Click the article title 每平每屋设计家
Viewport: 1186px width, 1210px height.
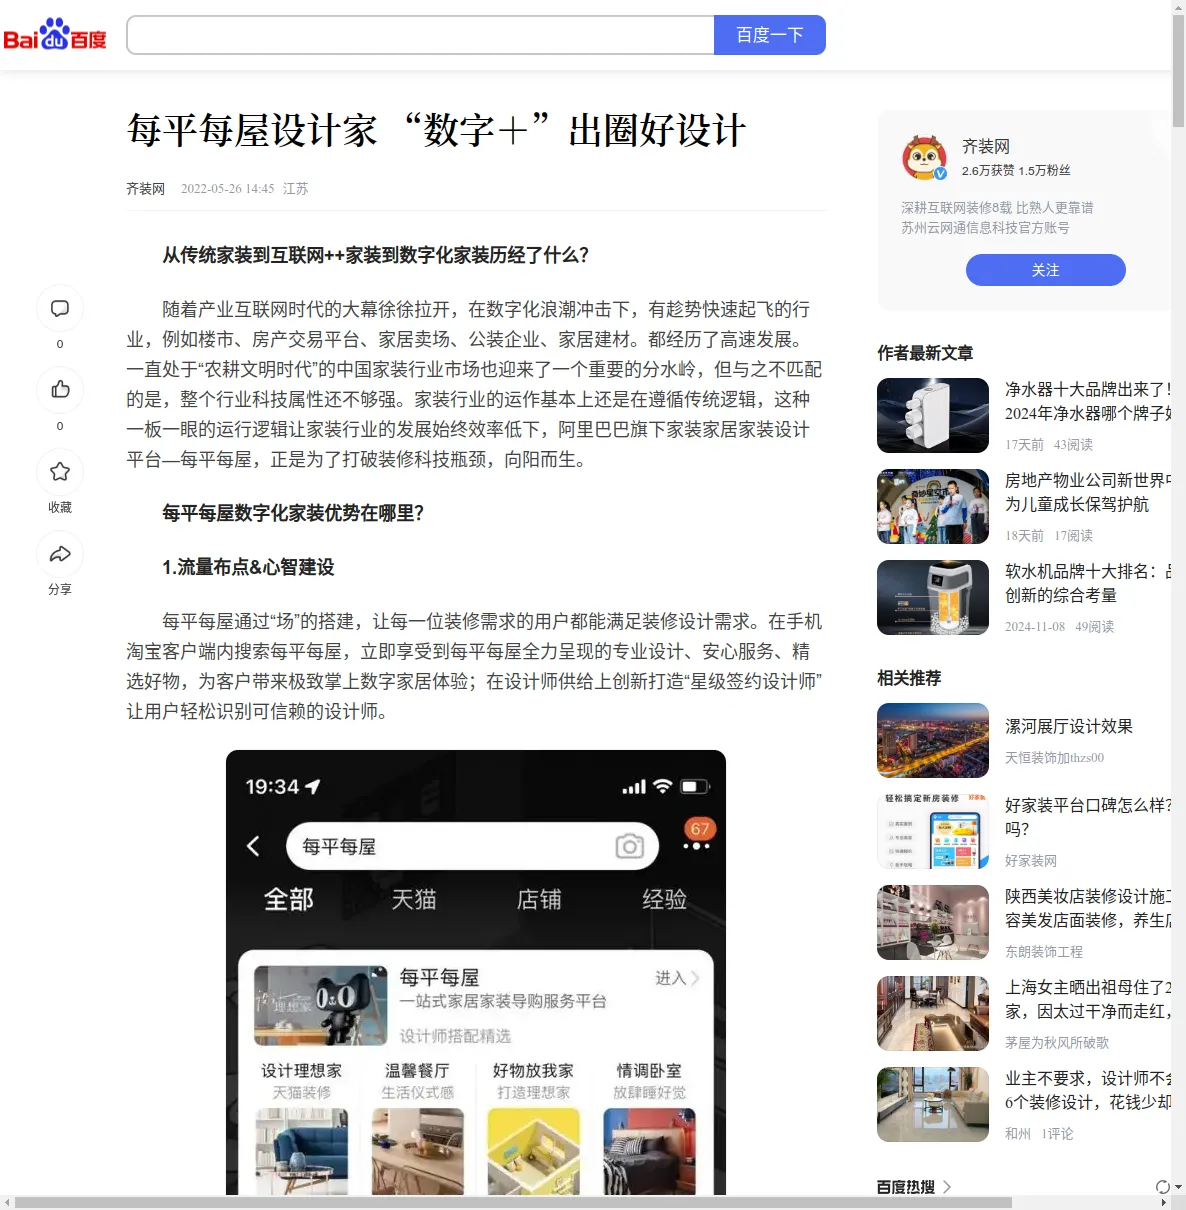click(x=437, y=131)
